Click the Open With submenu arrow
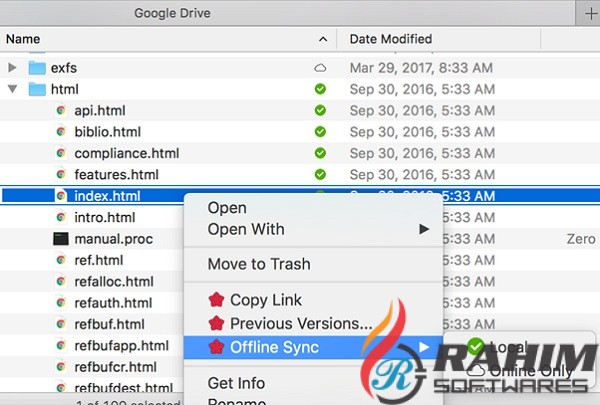 coord(424,229)
